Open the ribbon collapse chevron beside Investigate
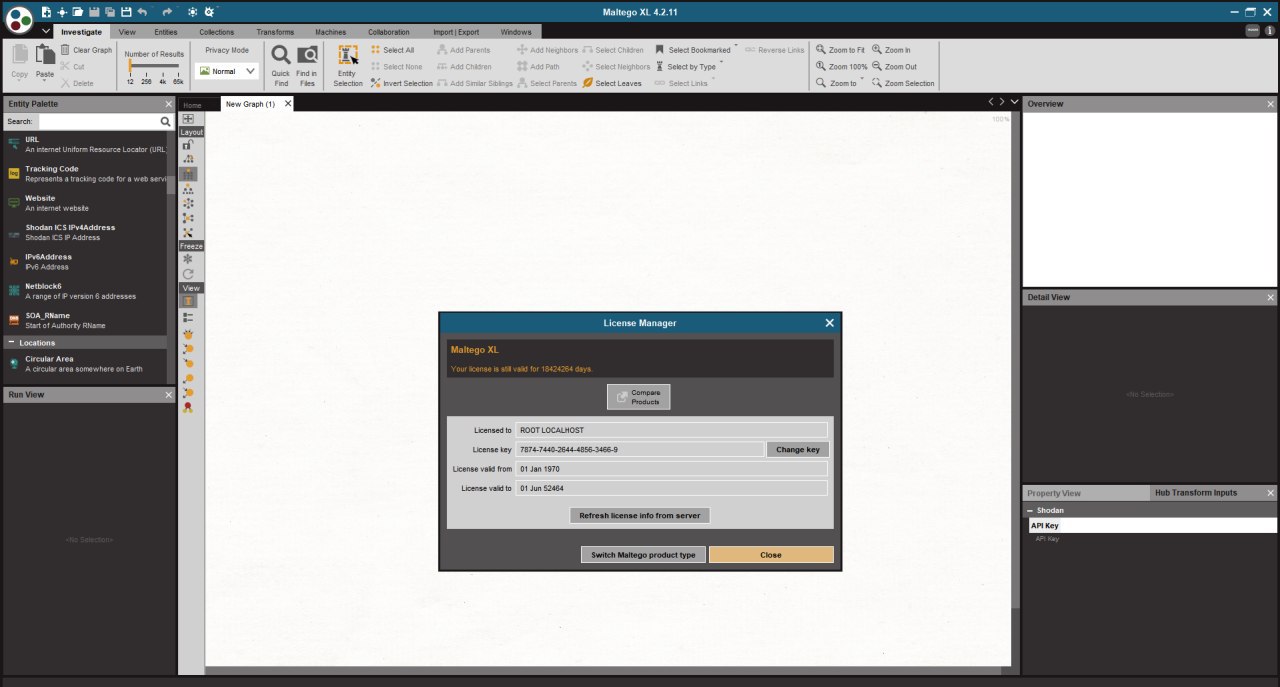Image resolution: width=1280 pixels, height=687 pixels. [x=46, y=32]
